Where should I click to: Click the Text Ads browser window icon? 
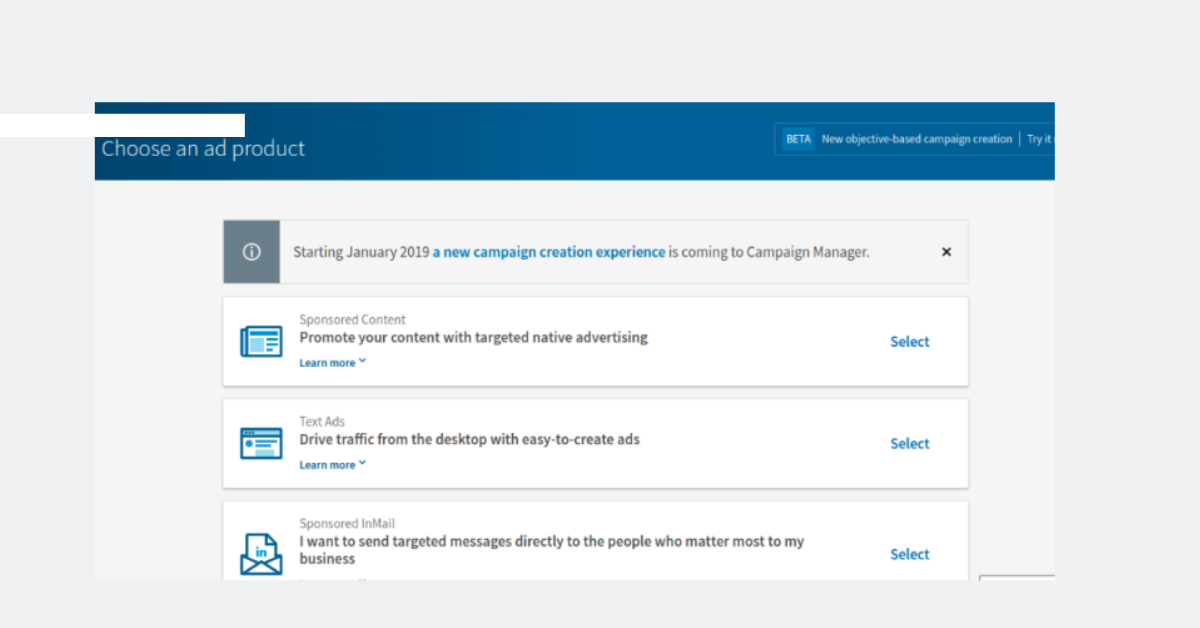pyautogui.click(x=261, y=444)
